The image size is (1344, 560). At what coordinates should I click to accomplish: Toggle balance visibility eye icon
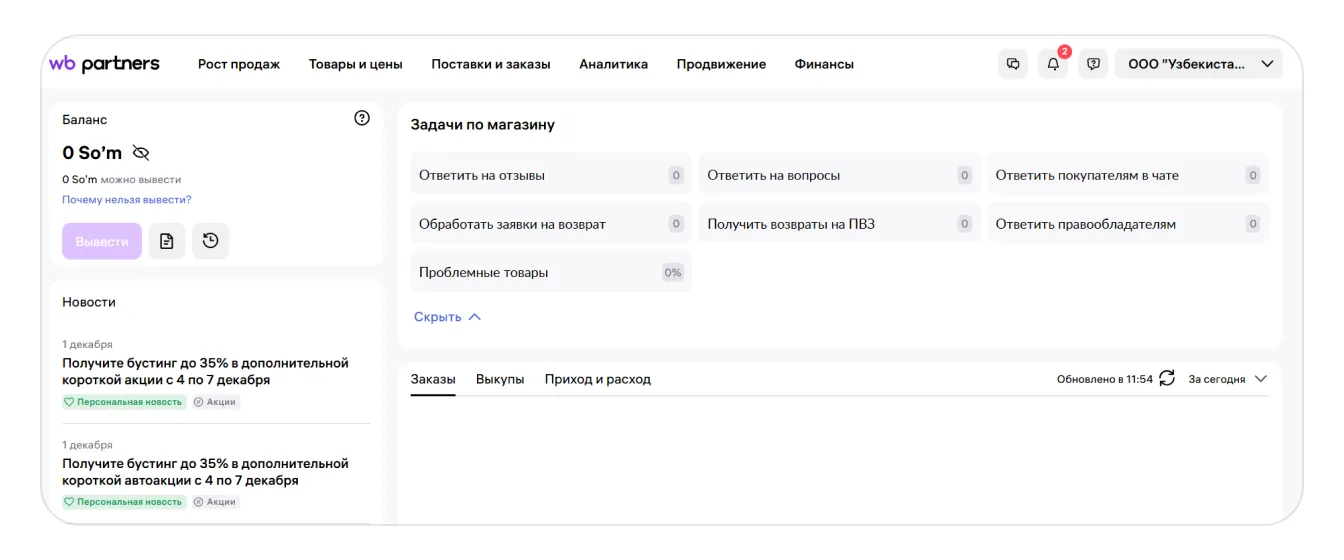point(141,153)
